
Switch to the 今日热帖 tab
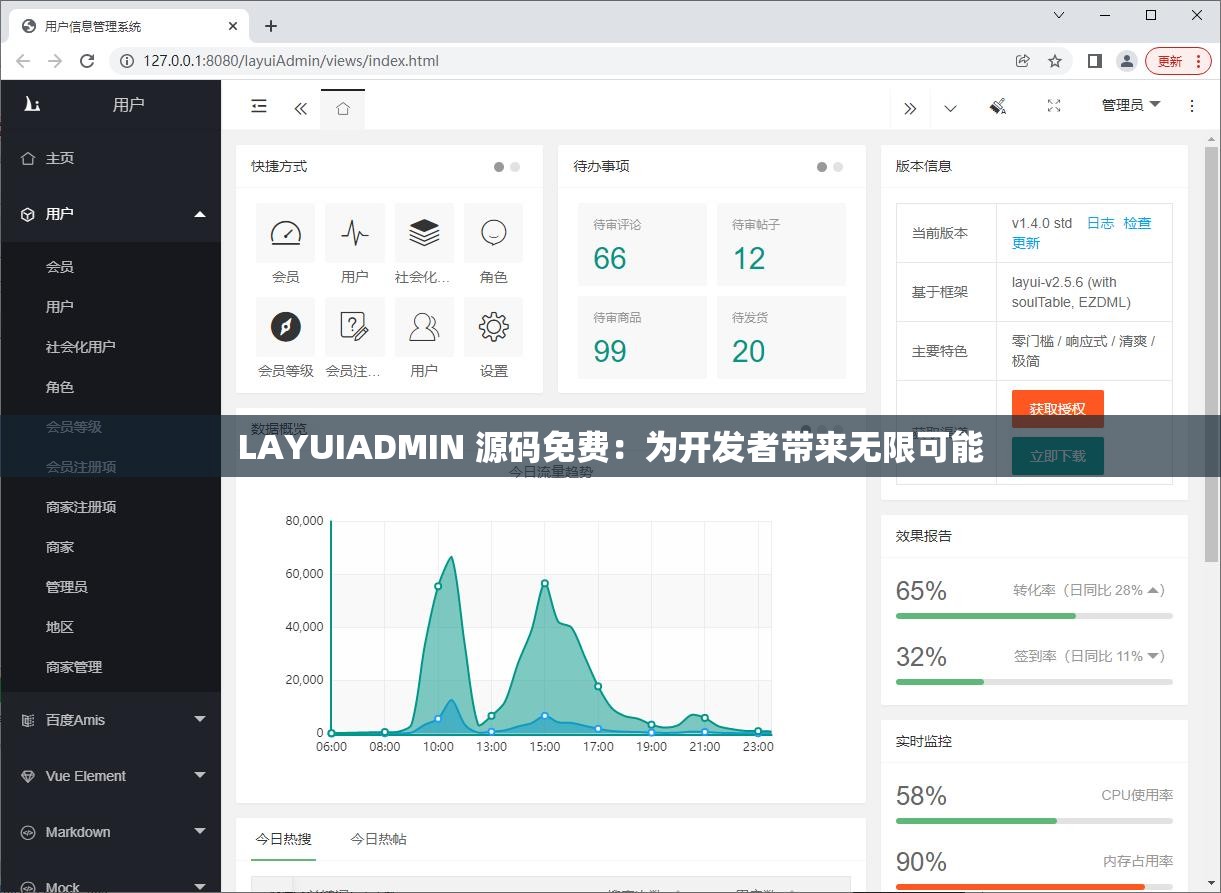tap(378, 840)
